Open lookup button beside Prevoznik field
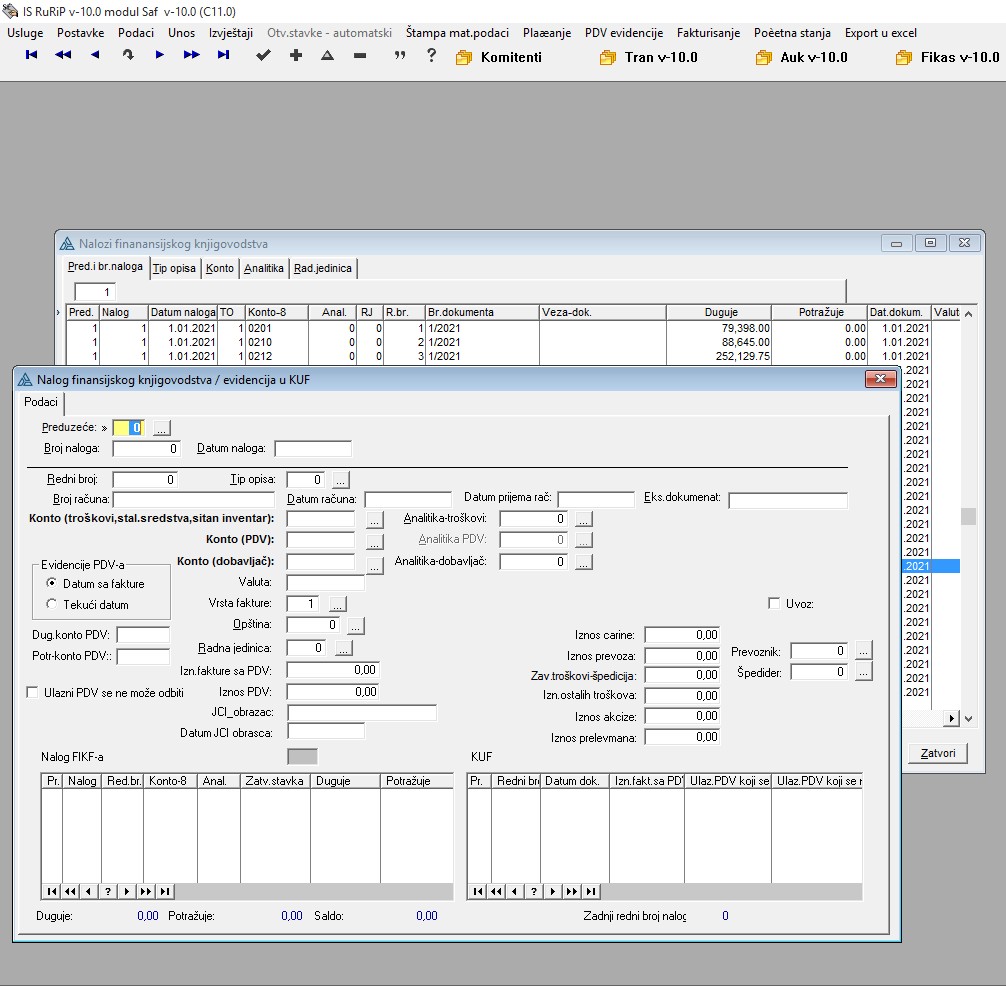 864,650
